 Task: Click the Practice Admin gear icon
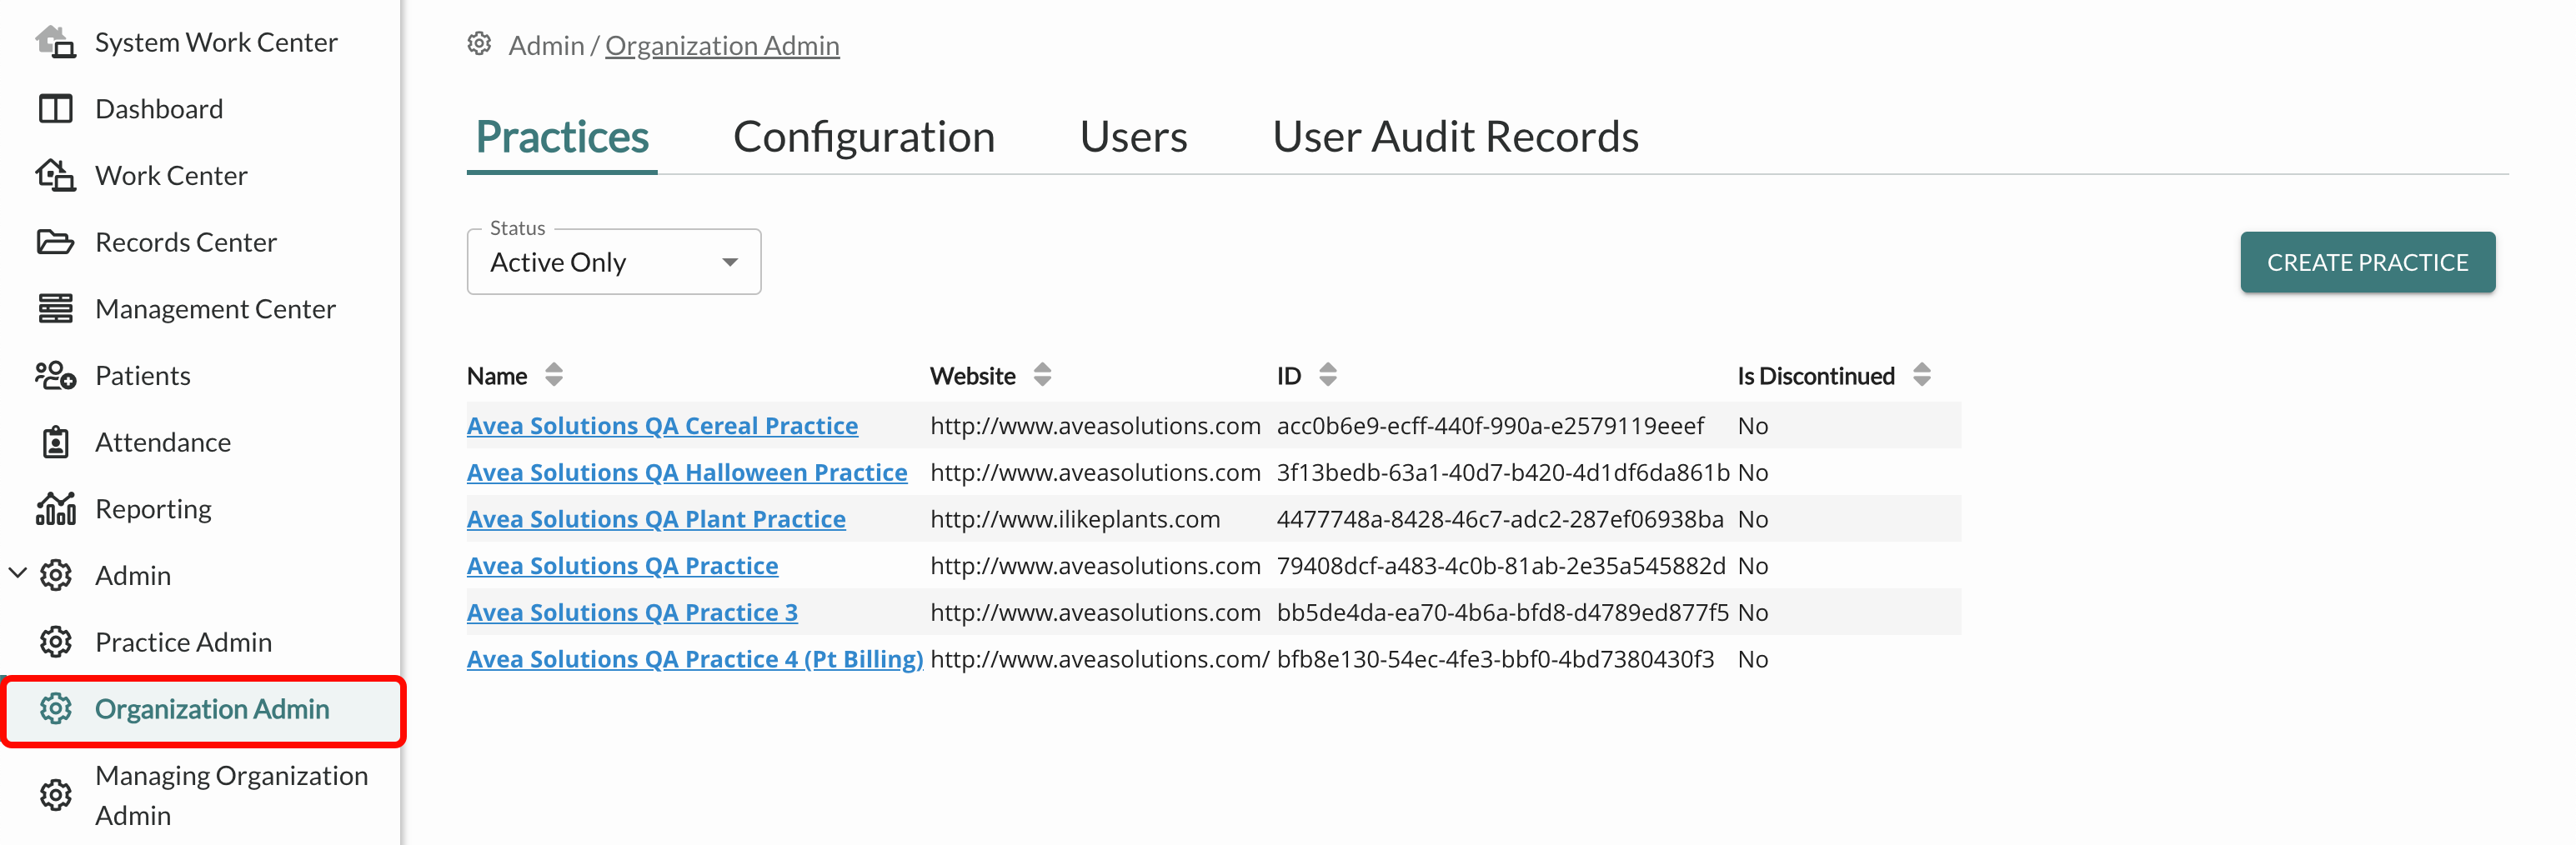click(56, 642)
